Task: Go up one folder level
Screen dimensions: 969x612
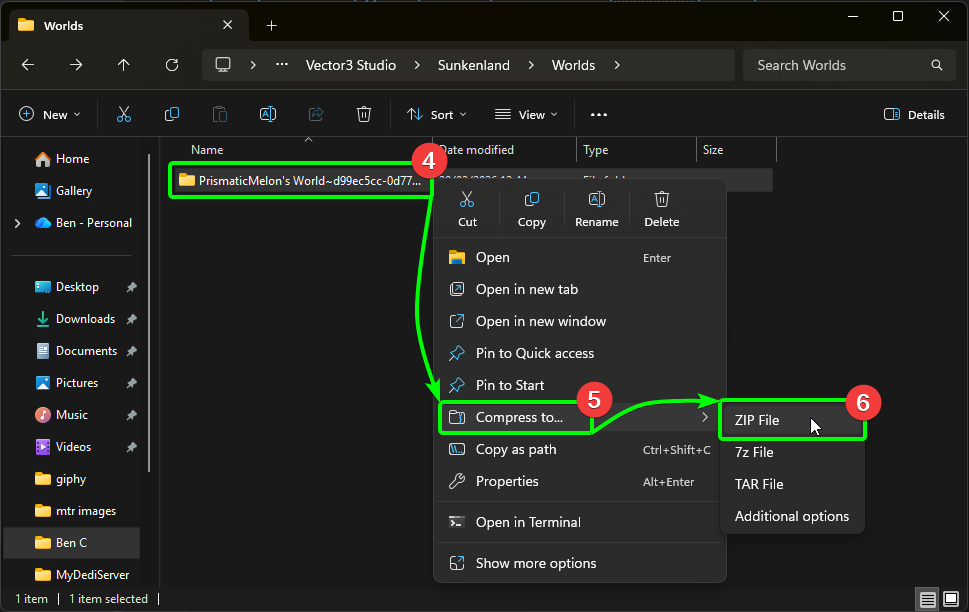Action: tap(124, 65)
